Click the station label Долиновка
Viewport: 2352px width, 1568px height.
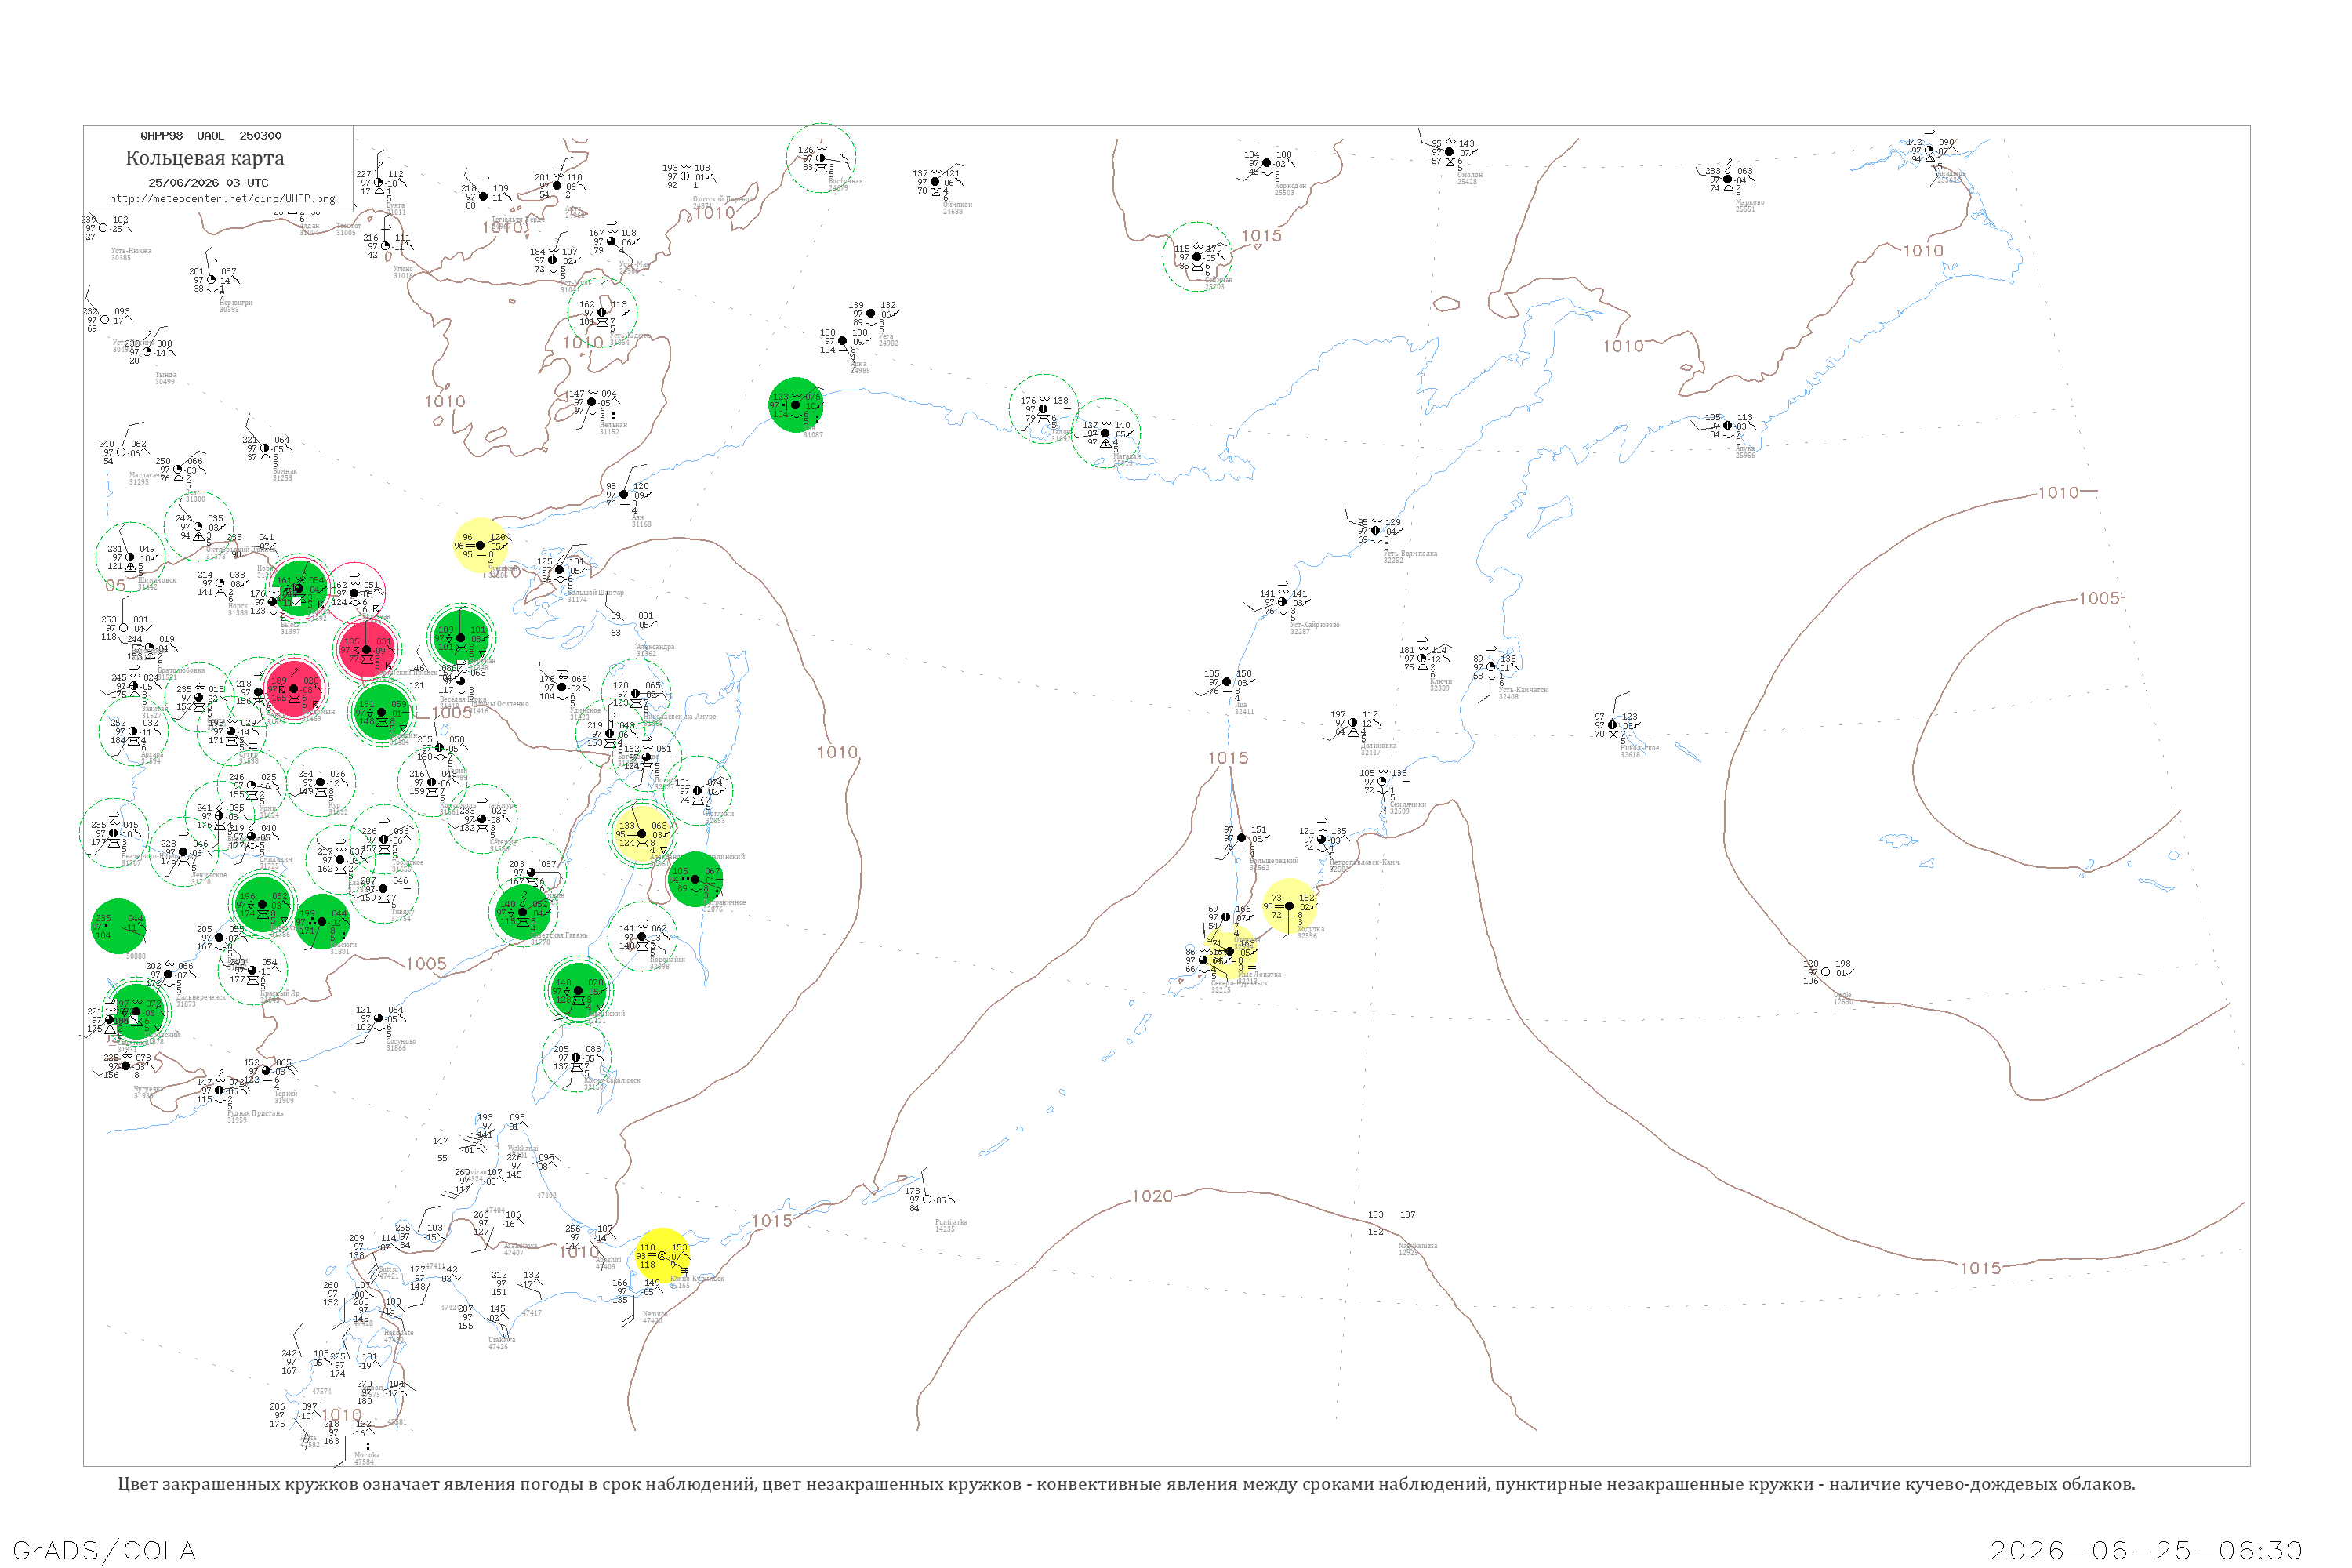[1379, 746]
